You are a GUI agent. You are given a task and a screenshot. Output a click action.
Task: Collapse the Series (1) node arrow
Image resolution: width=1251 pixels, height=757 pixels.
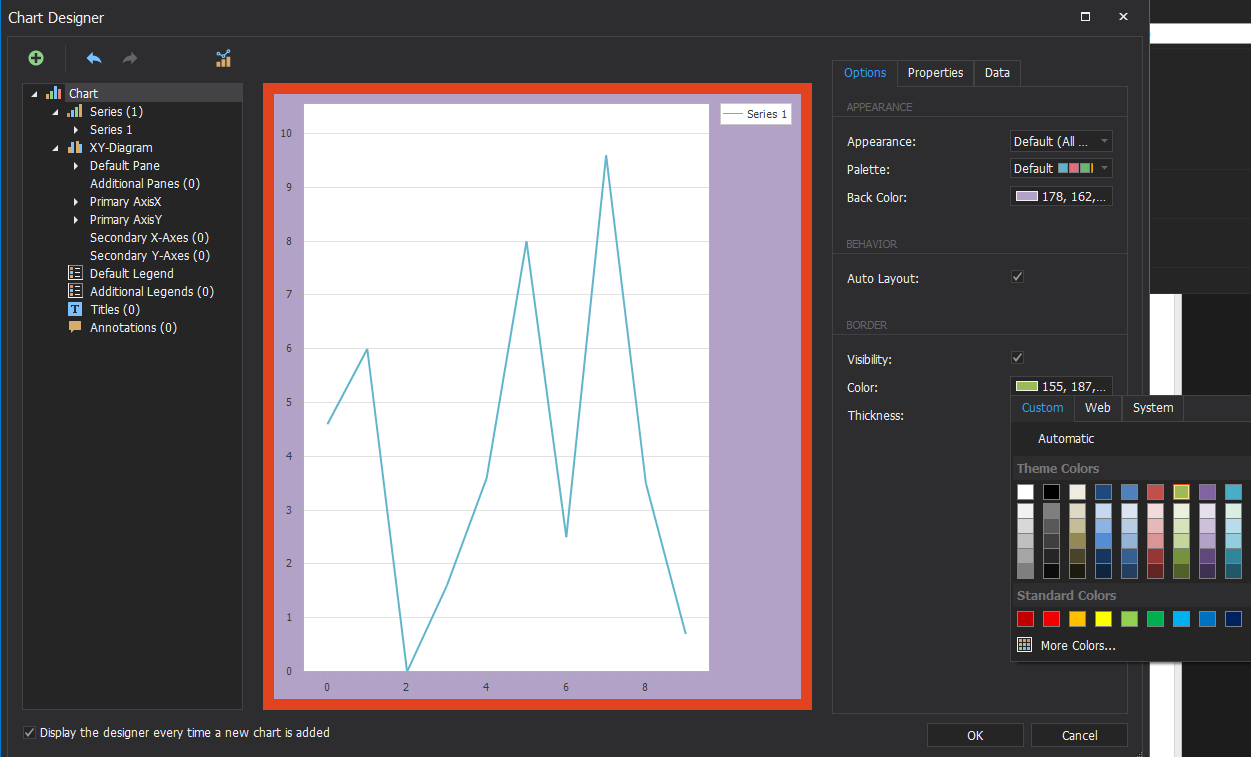[56, 111]
